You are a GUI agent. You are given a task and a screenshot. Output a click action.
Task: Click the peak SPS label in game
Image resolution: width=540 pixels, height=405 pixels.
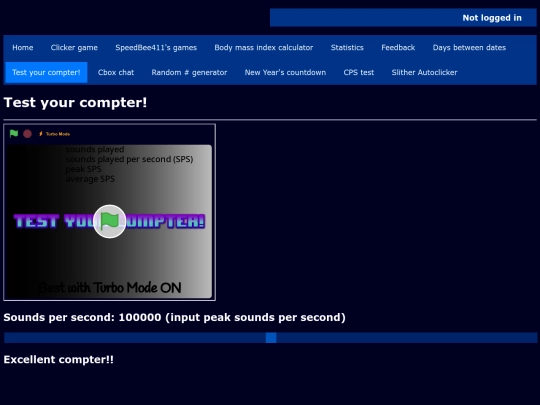coord(83,169)
